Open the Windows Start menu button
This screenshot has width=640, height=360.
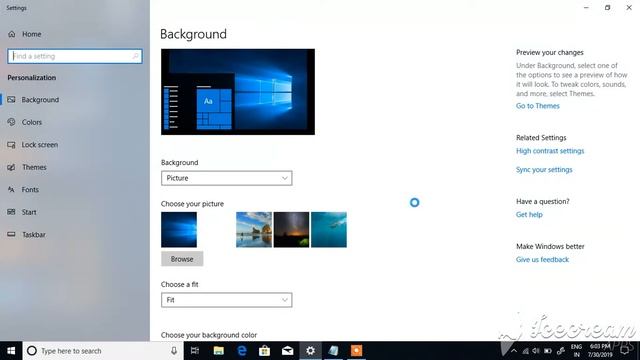[x=11, y=351]
